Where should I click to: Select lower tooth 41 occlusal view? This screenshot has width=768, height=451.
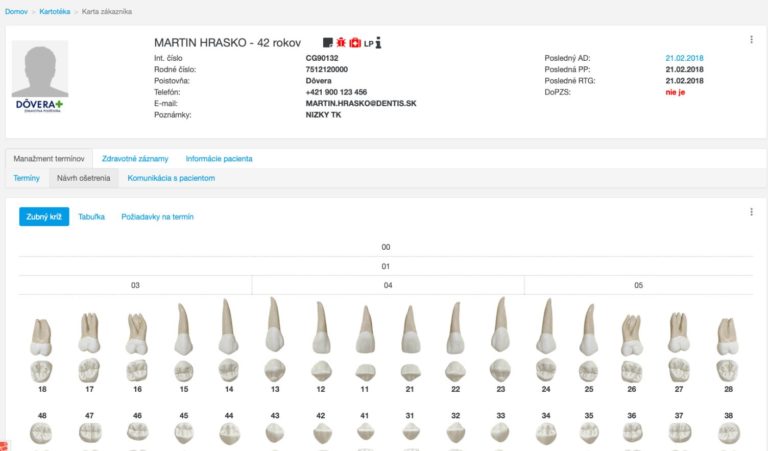tap(364, 433)
